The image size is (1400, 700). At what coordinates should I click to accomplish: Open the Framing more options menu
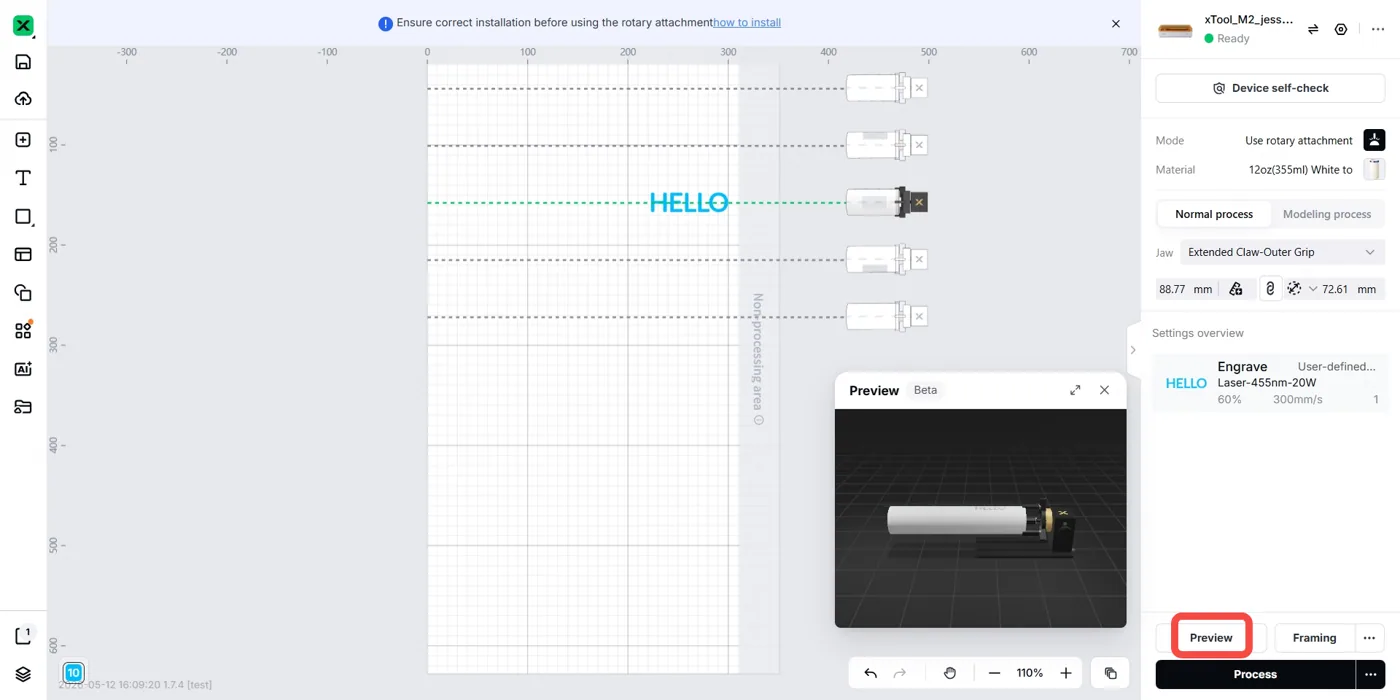click(x=1369, y=637)
